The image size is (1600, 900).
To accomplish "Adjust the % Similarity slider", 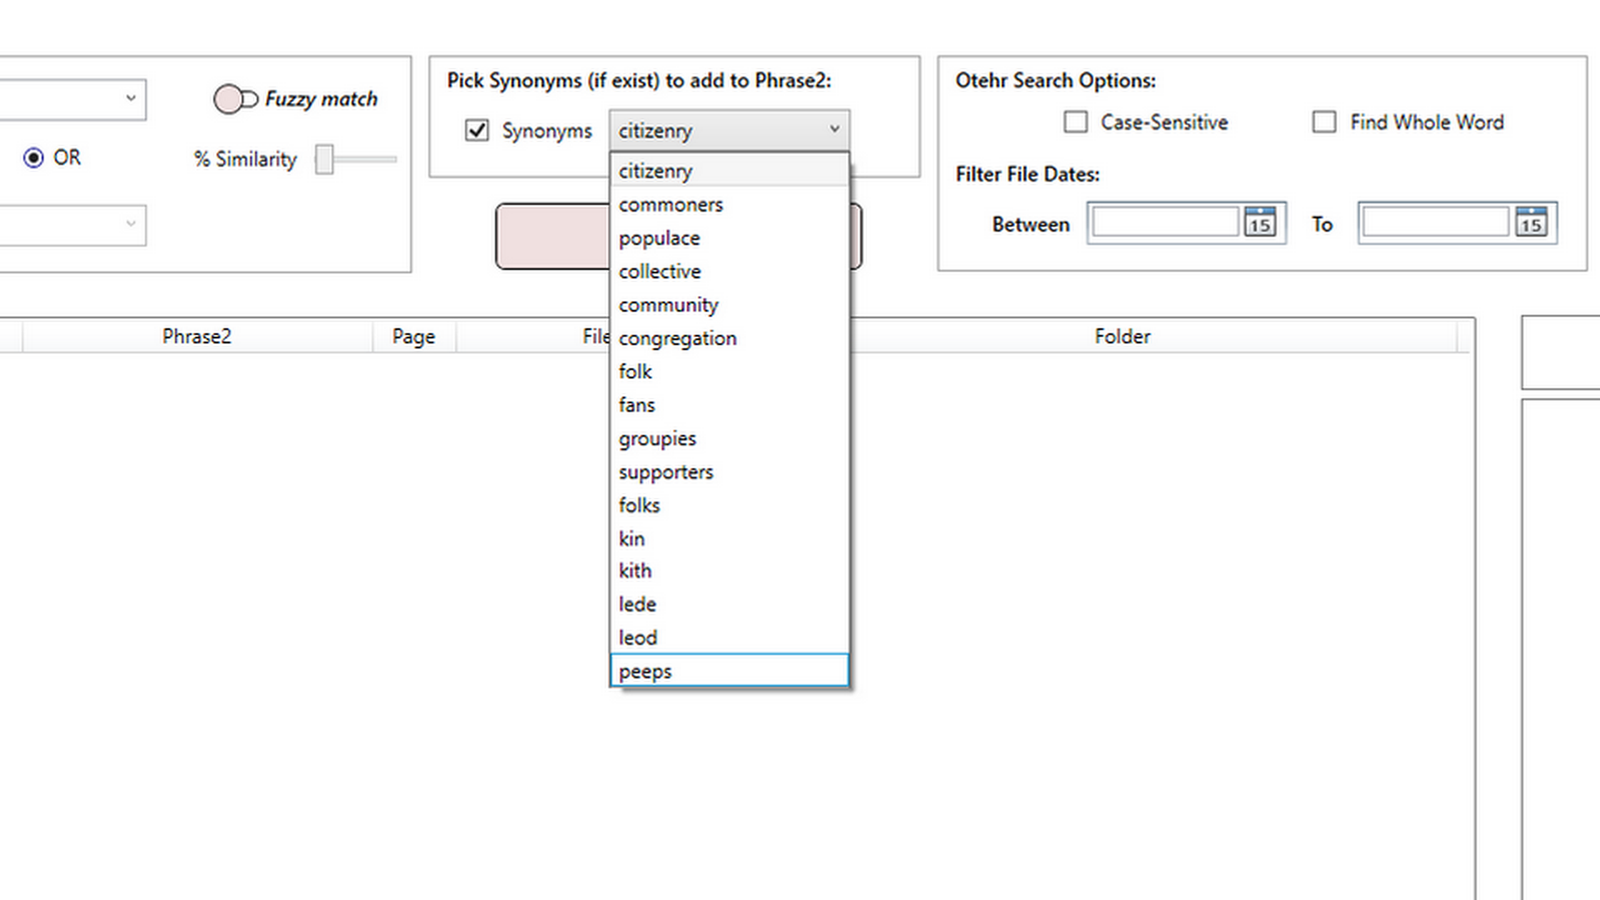I will click(x=324, y=159).
